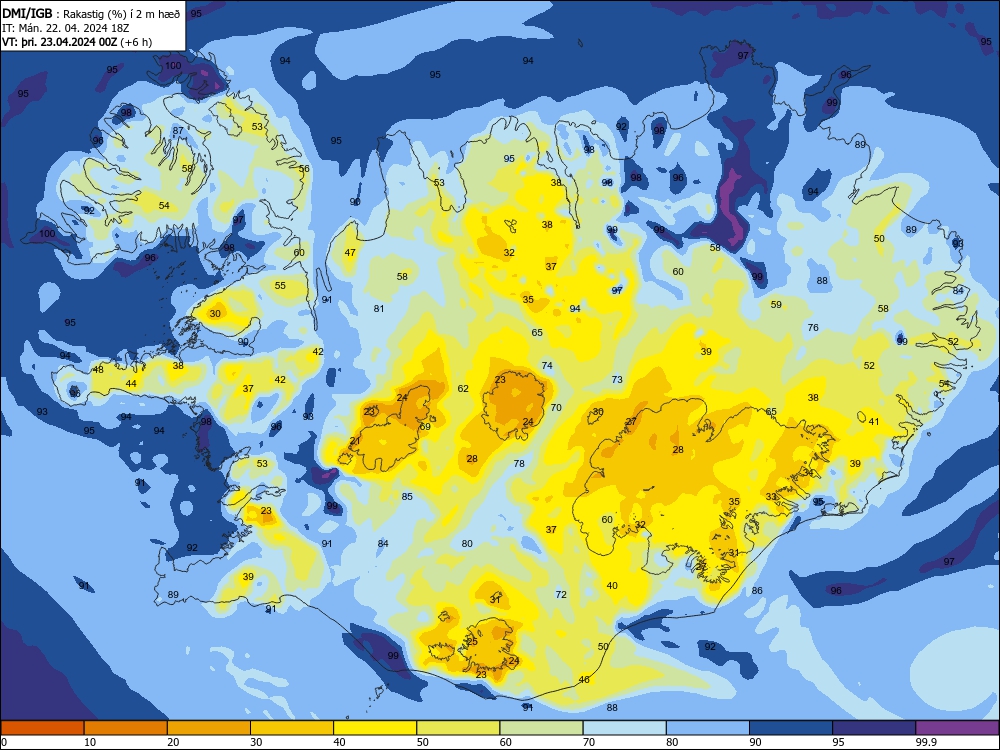Click the '99.9' legend scale label
Screen dimensions: 1000x750
coord(925,742)
